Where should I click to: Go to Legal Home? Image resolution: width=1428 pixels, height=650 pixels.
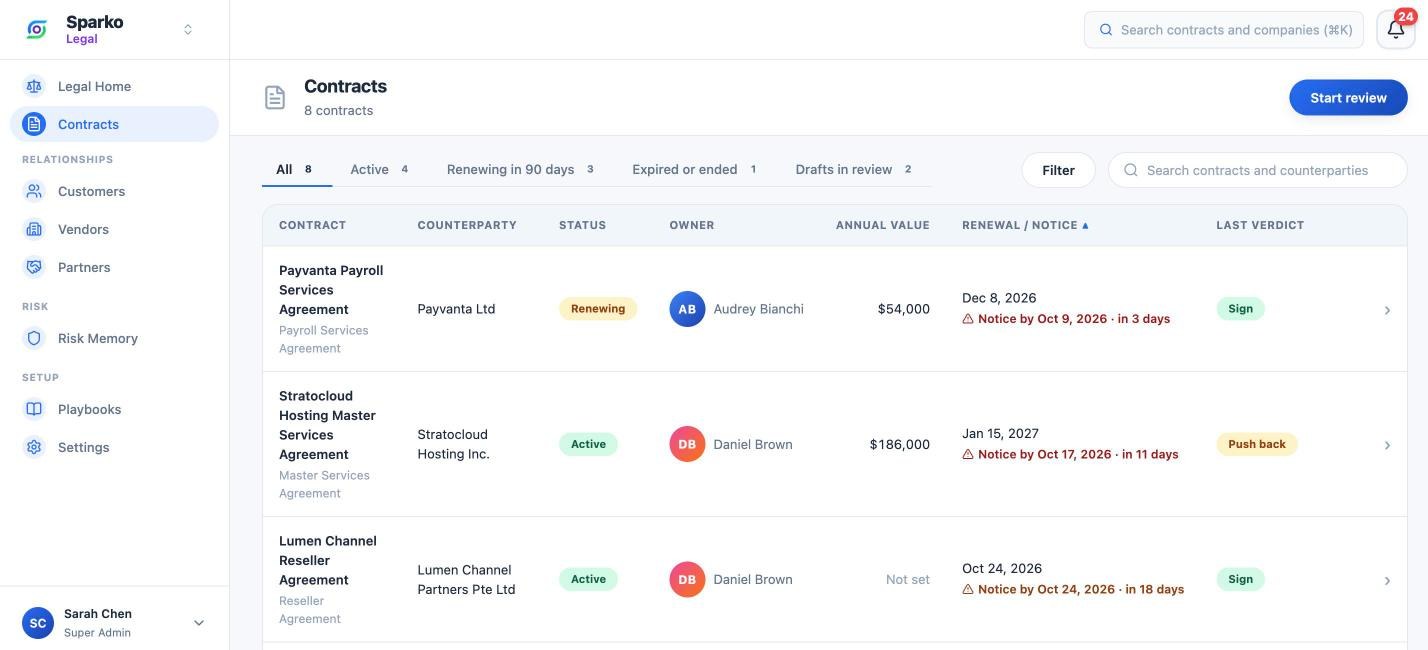coord(114,86)
